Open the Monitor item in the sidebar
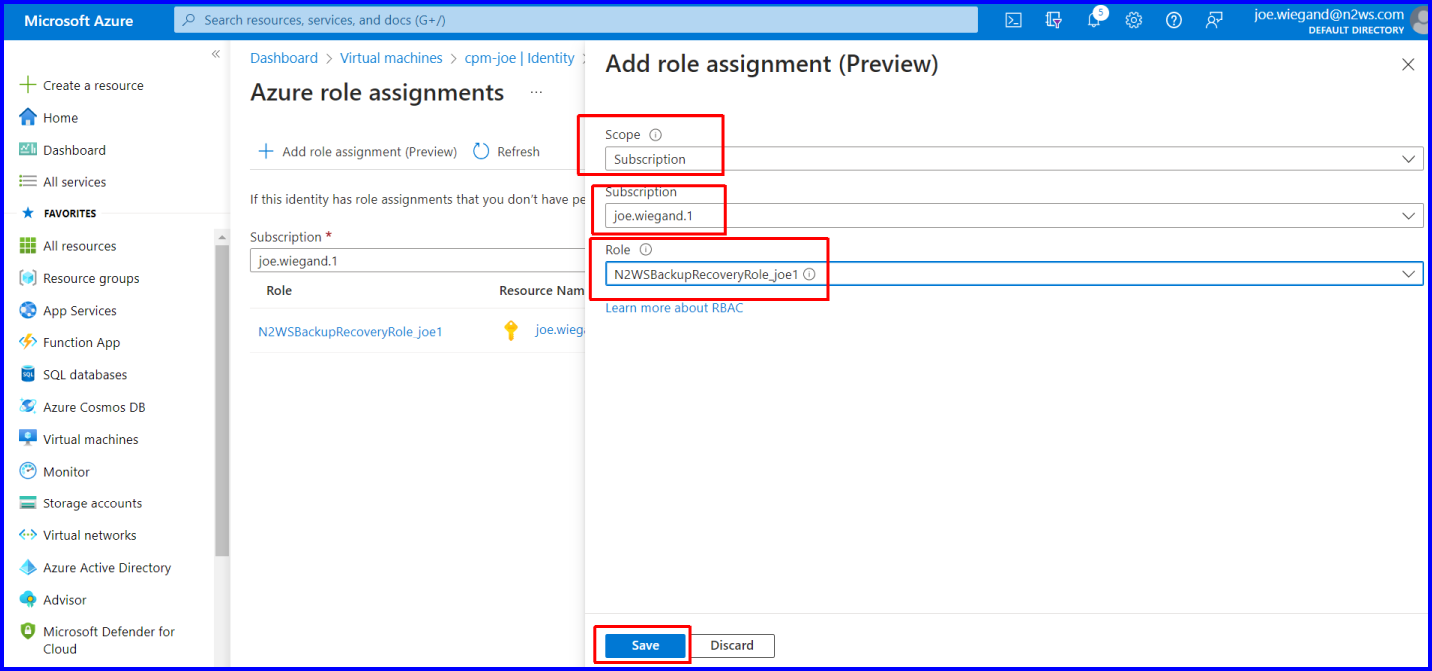 click(66, 471)
